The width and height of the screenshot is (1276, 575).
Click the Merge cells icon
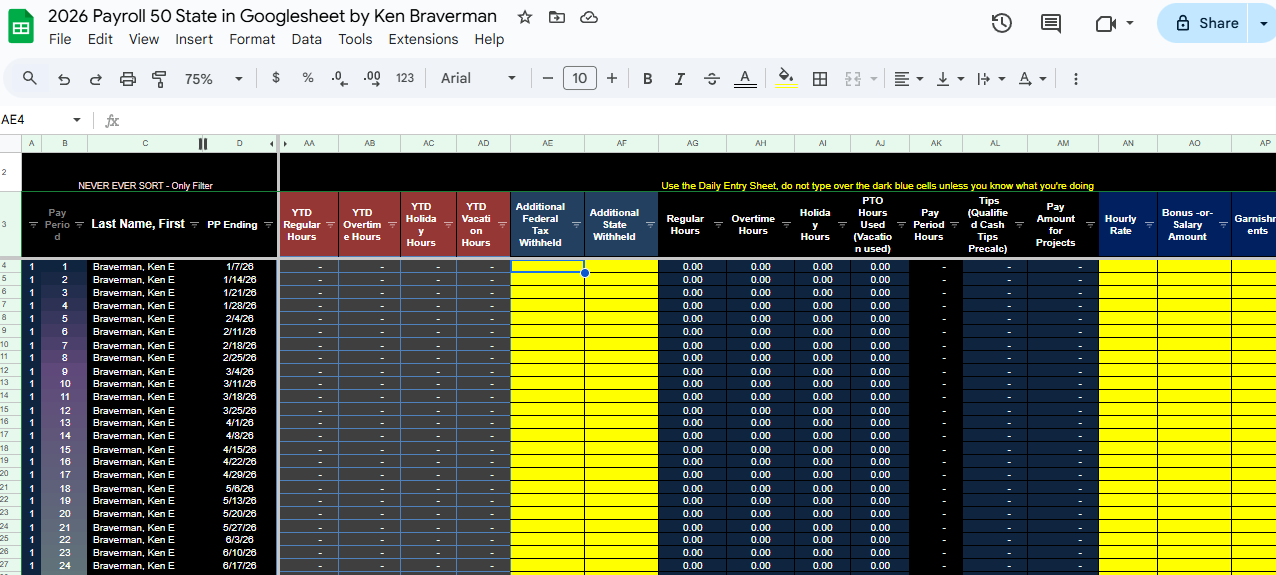(853, 78)
